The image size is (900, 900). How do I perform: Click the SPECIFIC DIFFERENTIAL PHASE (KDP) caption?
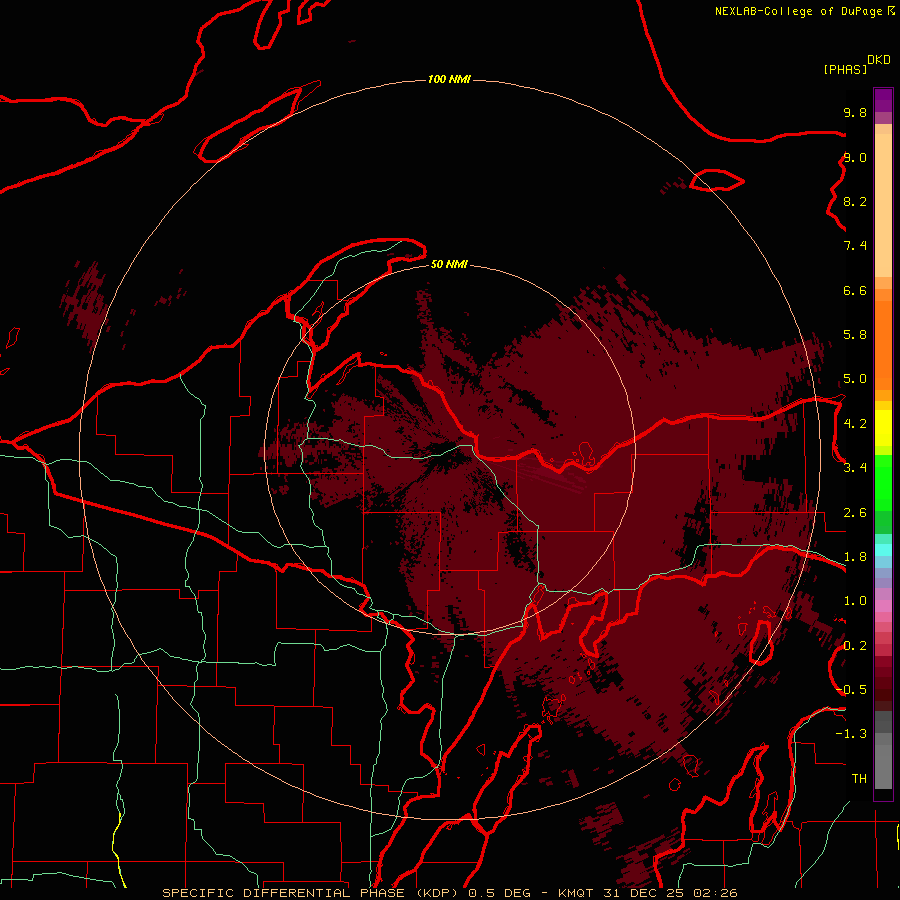(309, 893)
